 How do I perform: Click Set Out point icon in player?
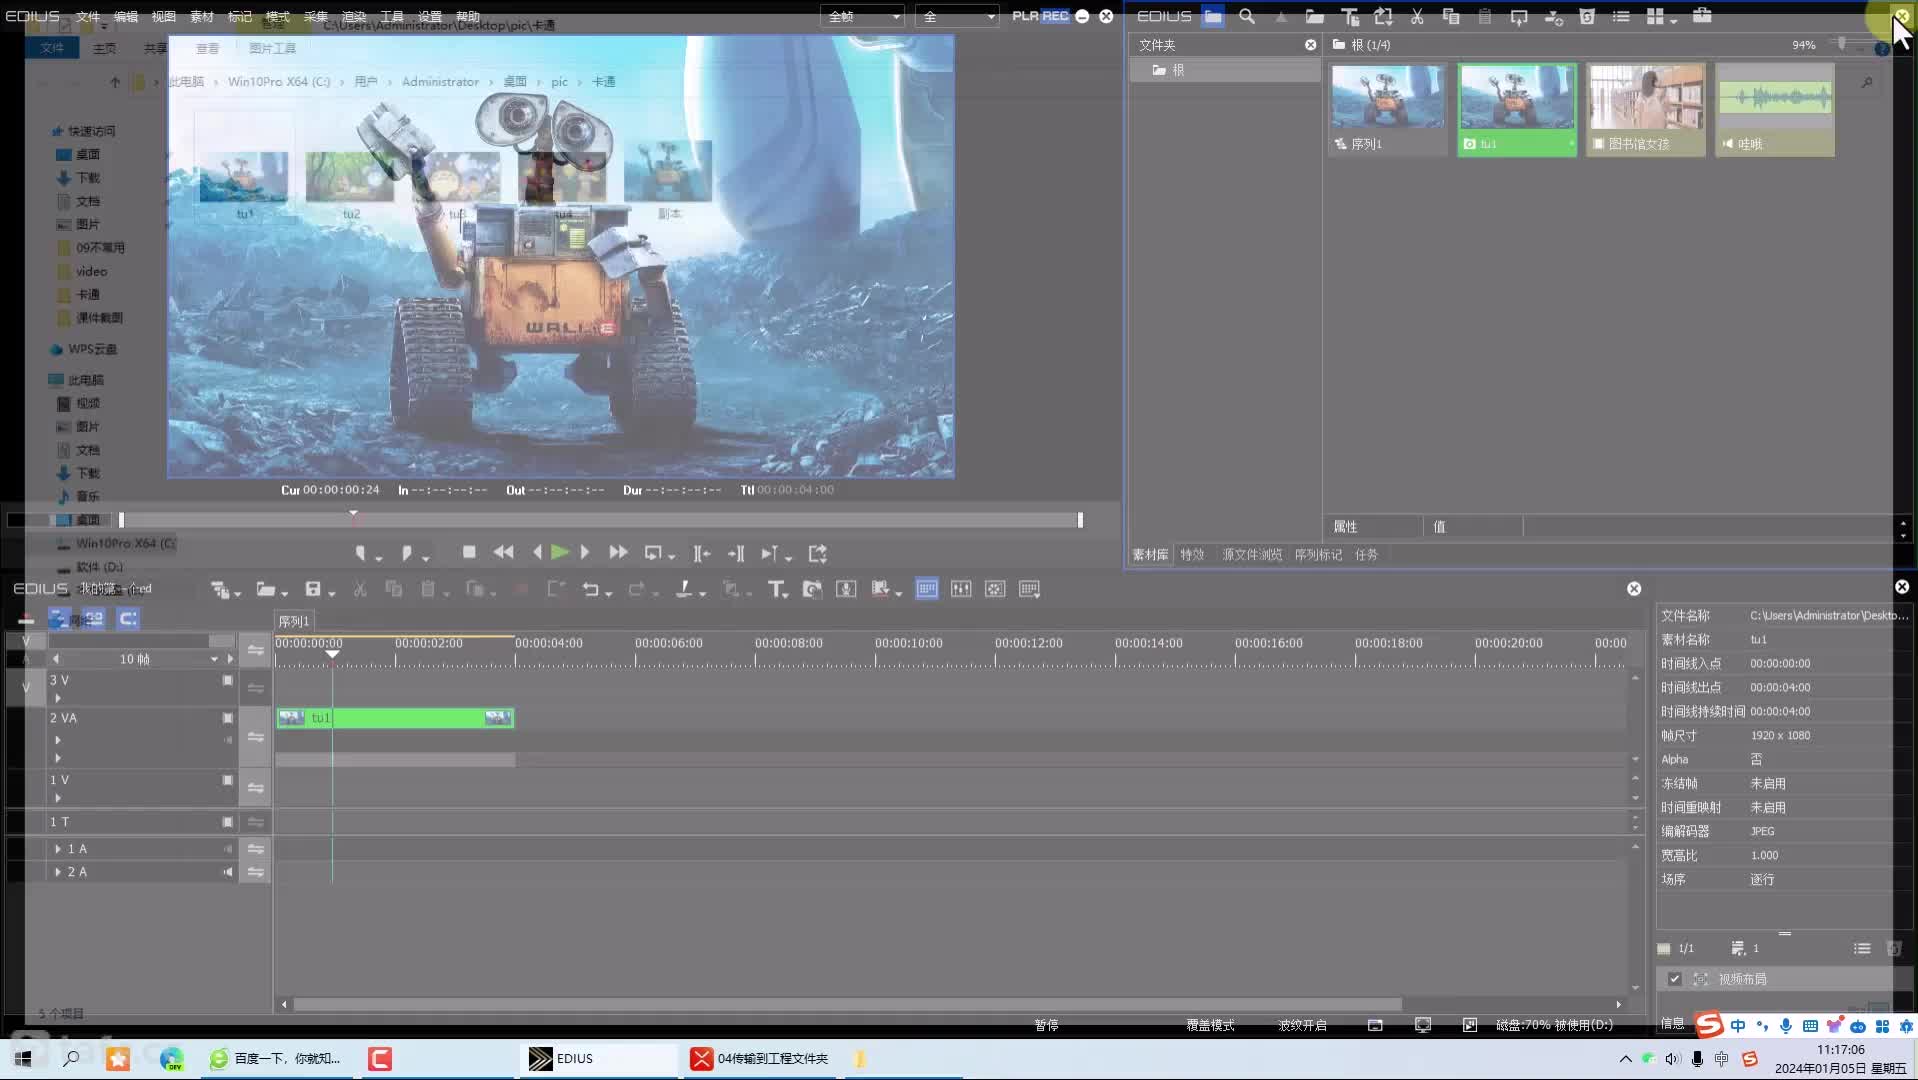[x=407, y=553]
